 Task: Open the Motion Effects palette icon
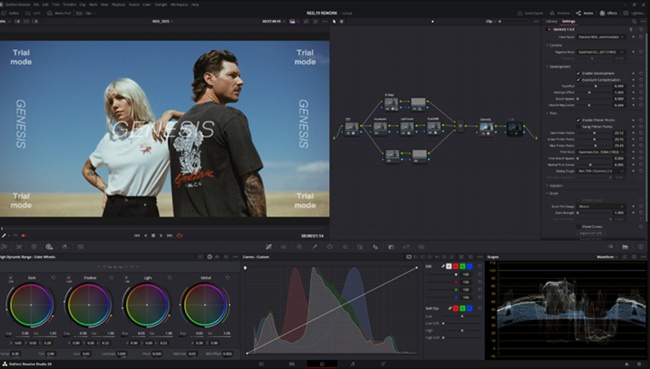80,247
